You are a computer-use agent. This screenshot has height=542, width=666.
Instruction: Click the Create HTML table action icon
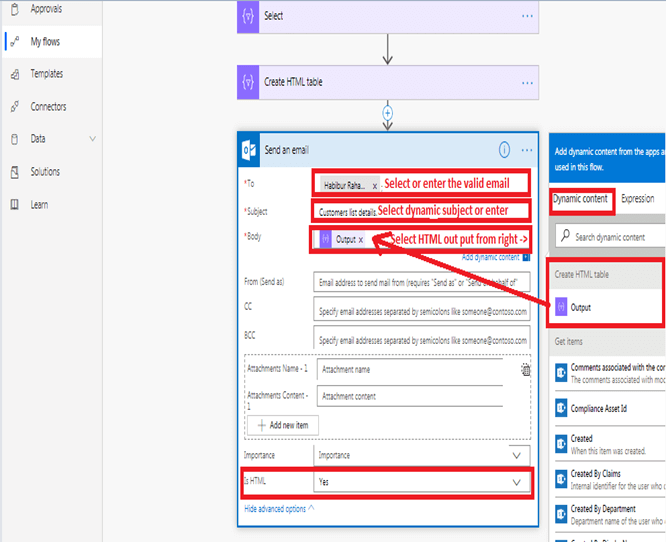(x=248, y=82)
